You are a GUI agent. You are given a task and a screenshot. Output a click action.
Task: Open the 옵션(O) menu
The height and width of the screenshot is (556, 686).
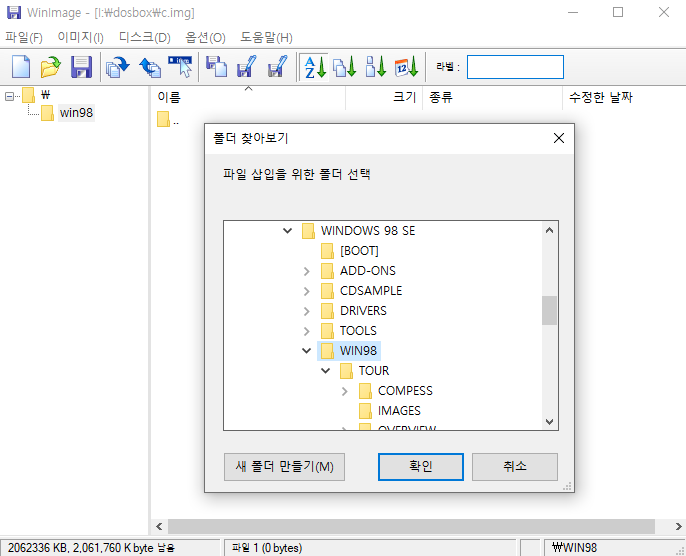point(205,38)
